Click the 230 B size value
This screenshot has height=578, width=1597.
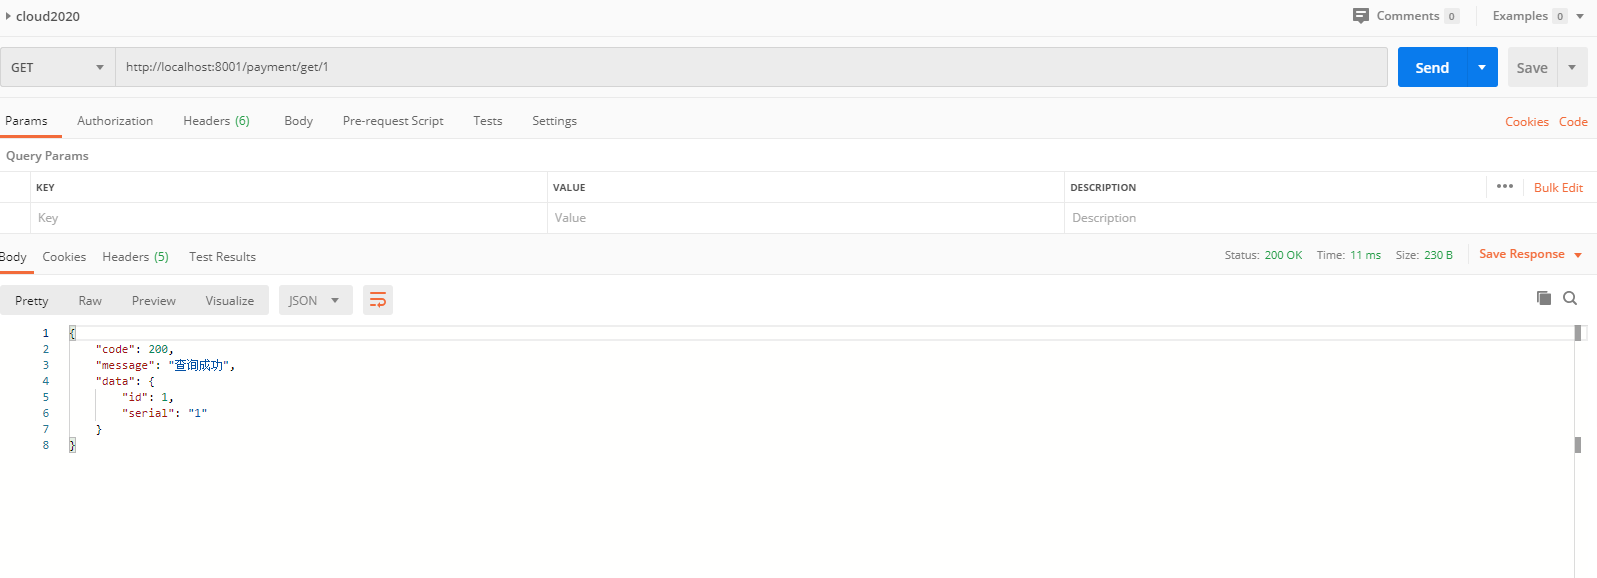1438,255
